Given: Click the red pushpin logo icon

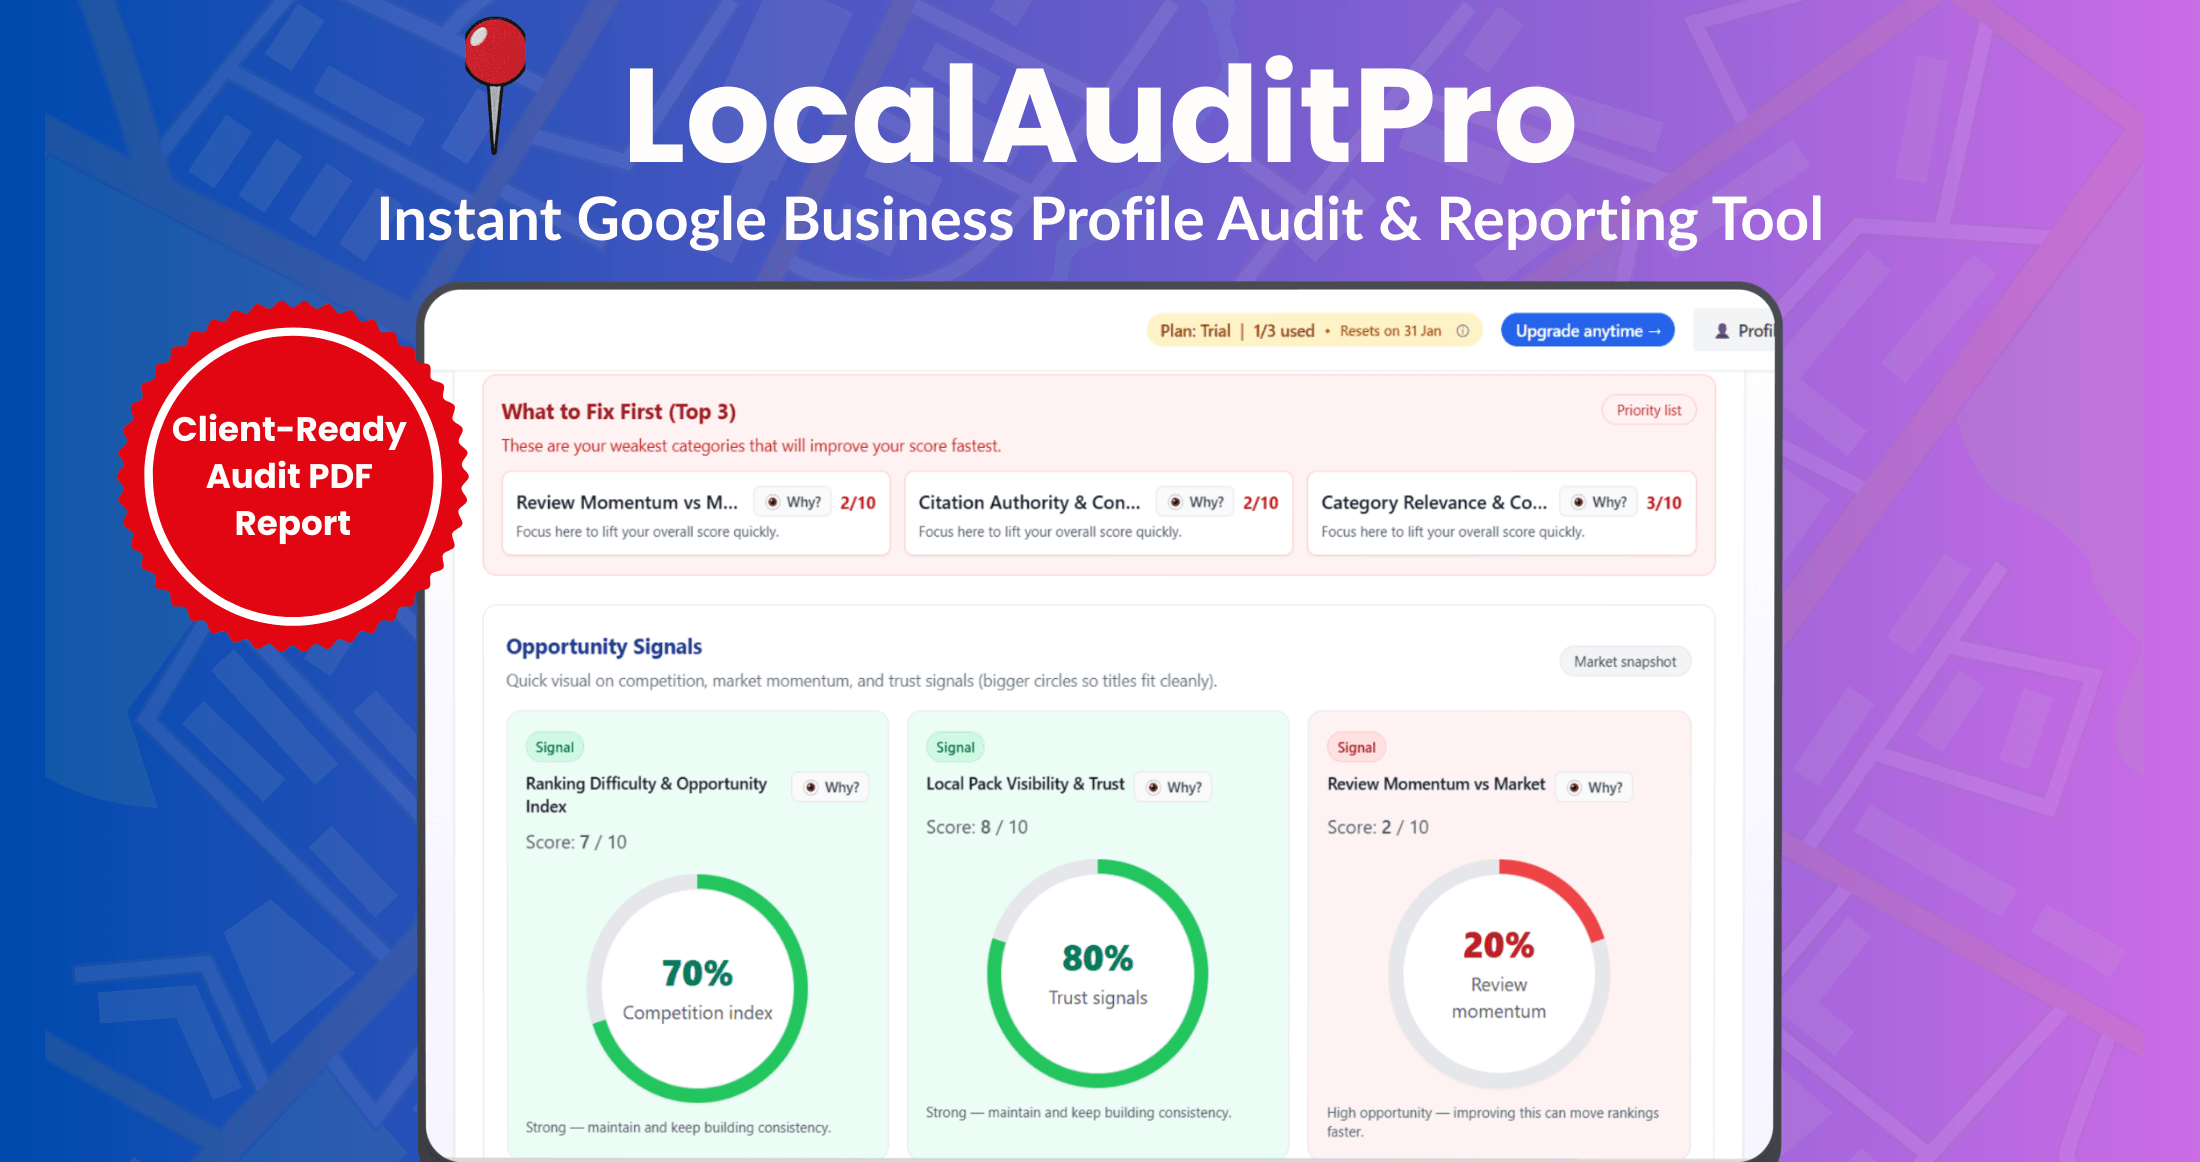Looking at the screenshot, I should (x=495, y=86).
